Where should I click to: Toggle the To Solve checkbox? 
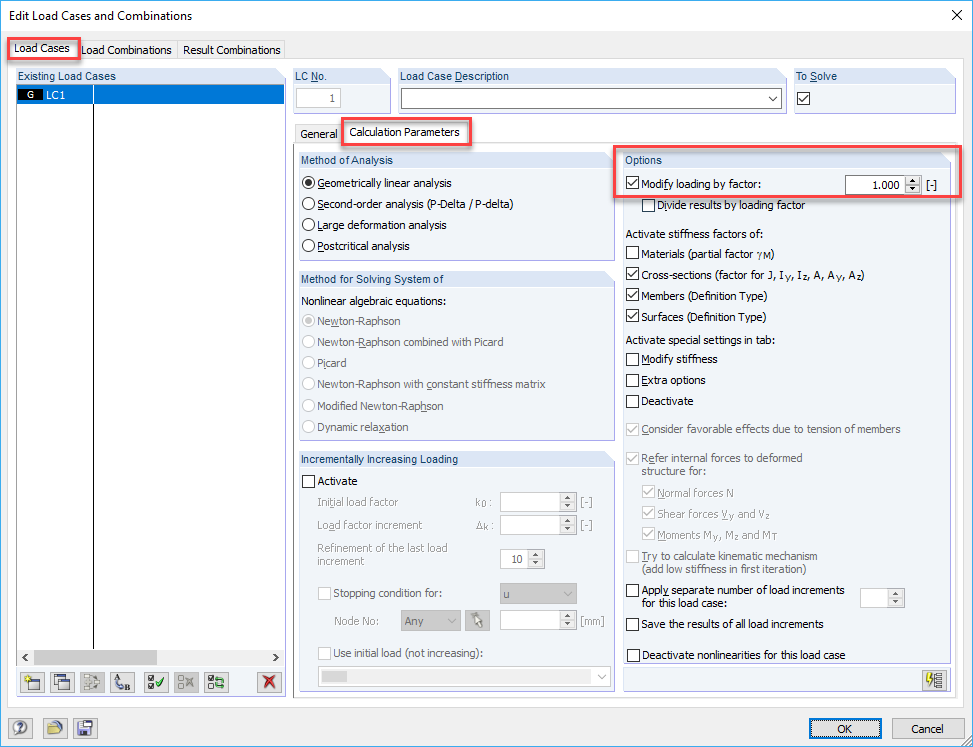coord(804,99)
